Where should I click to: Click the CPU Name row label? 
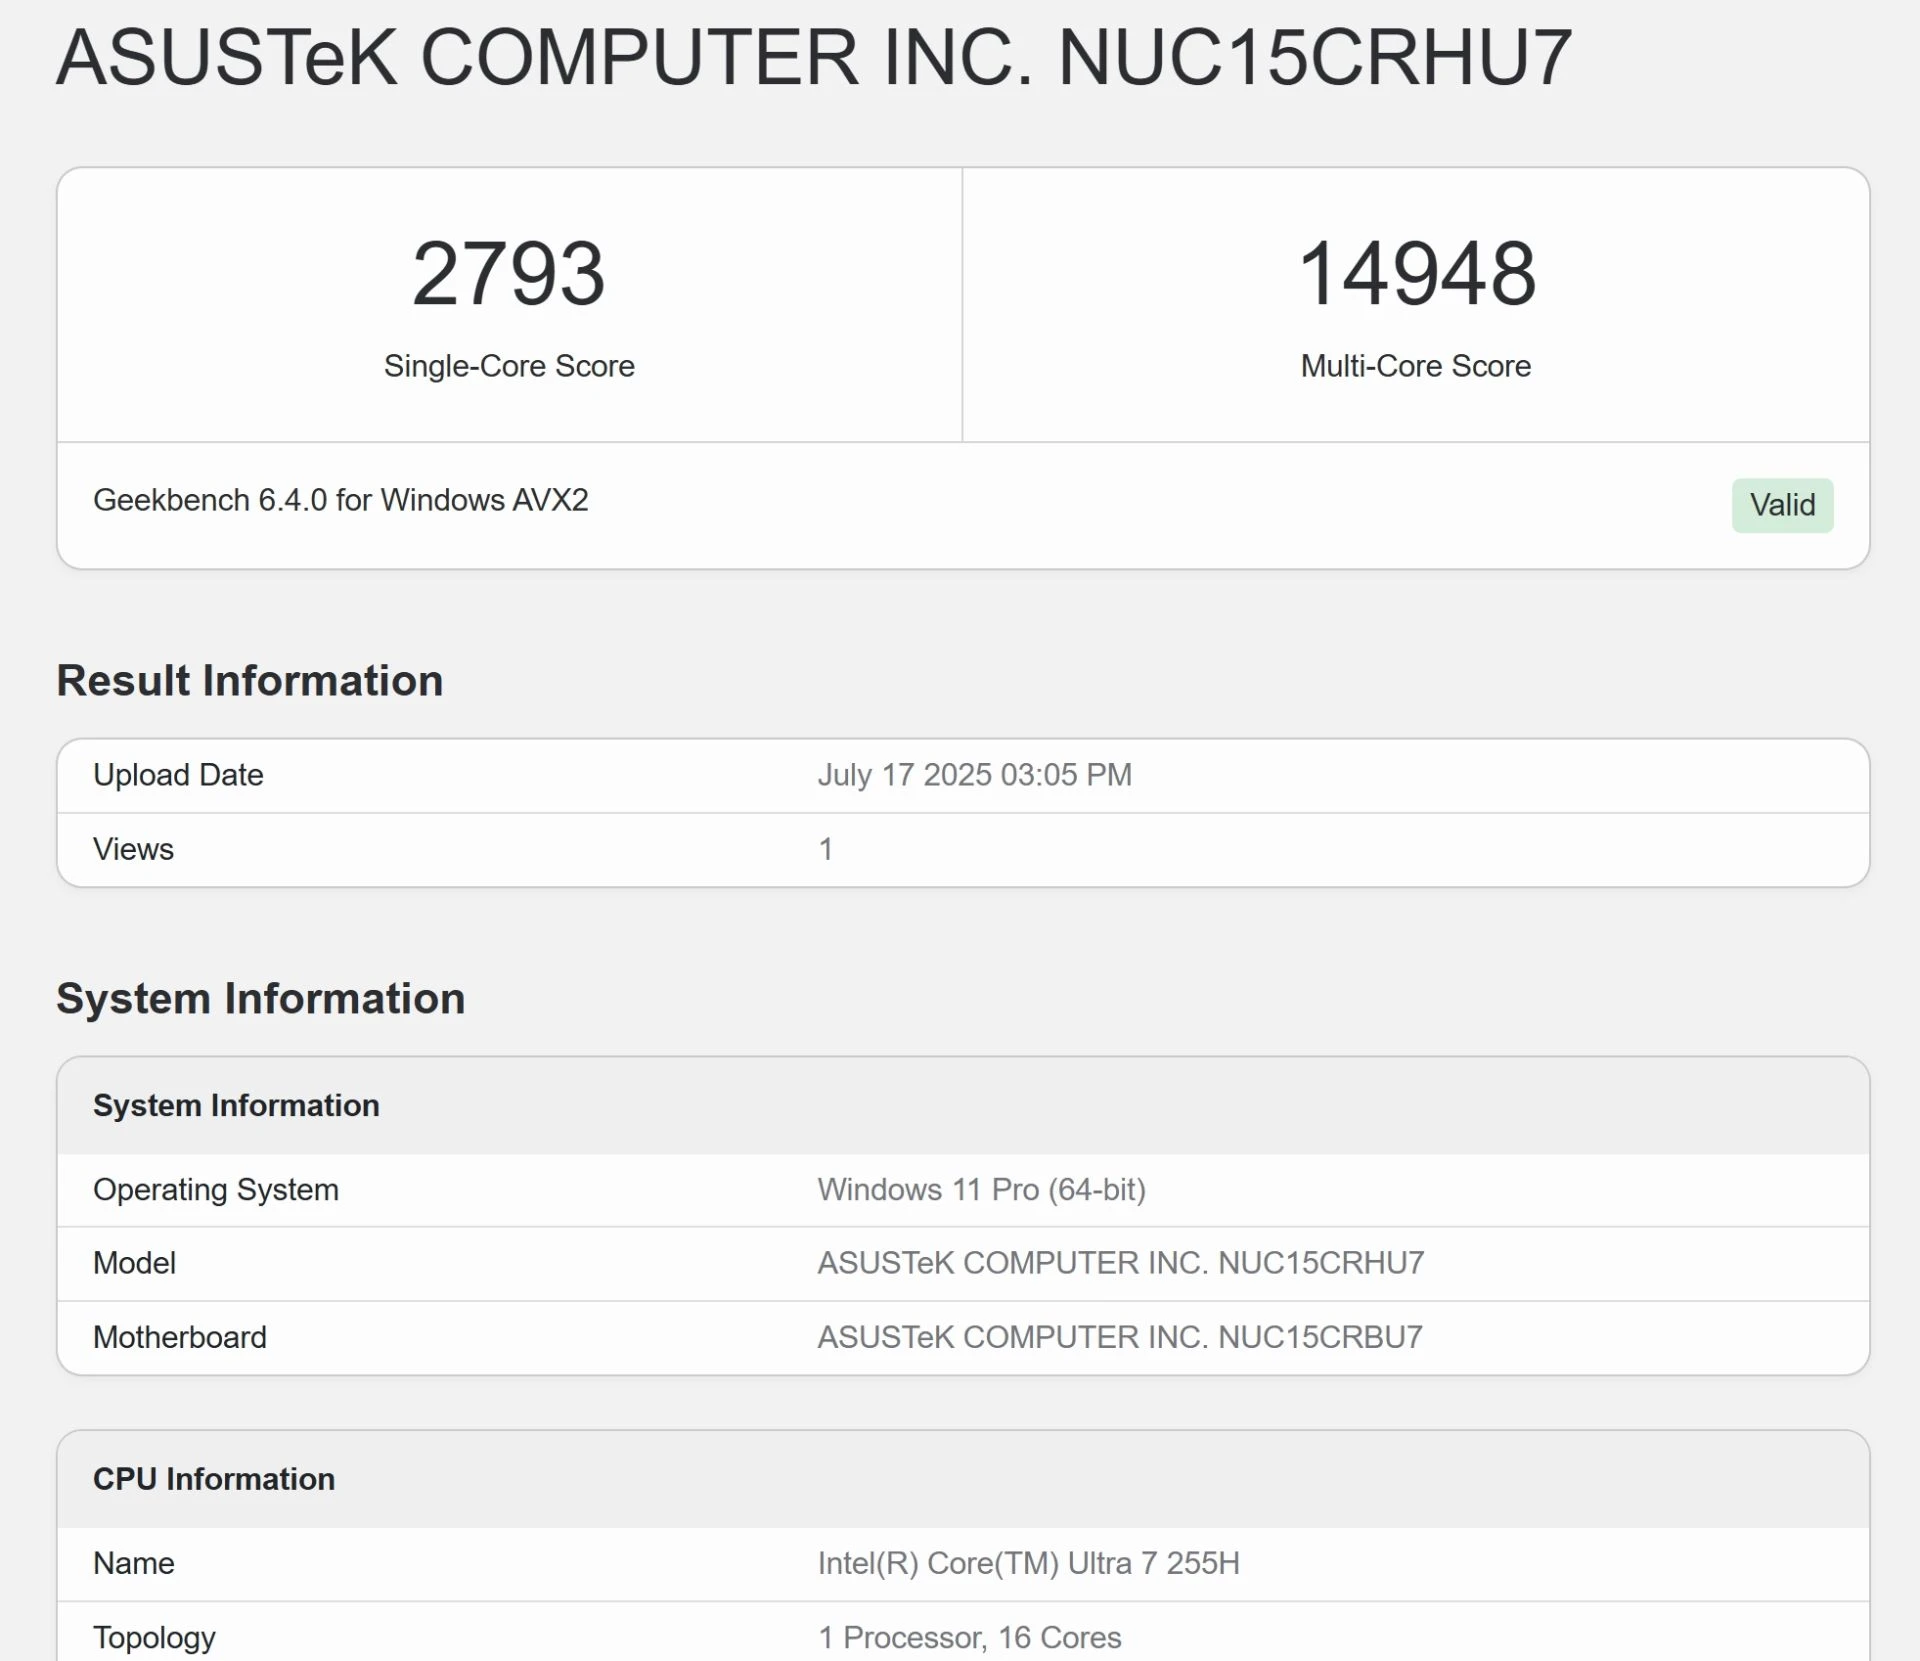pos(134,1563)
